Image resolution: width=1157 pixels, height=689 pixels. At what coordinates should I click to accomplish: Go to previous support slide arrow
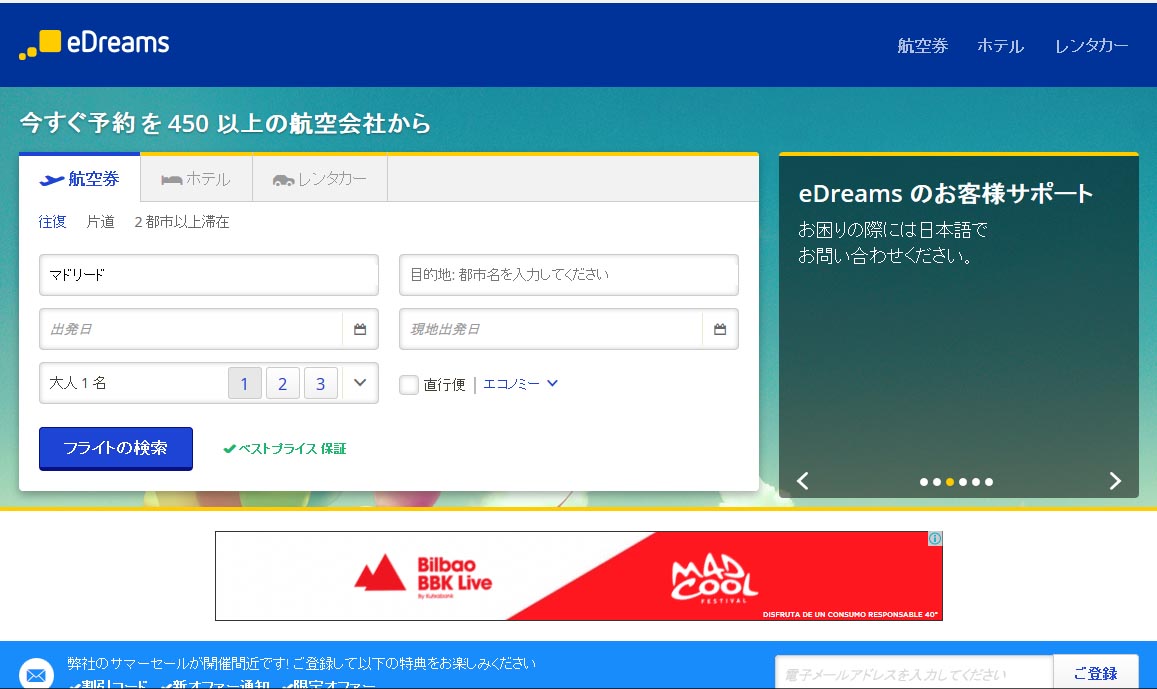[x=802, y=481]
